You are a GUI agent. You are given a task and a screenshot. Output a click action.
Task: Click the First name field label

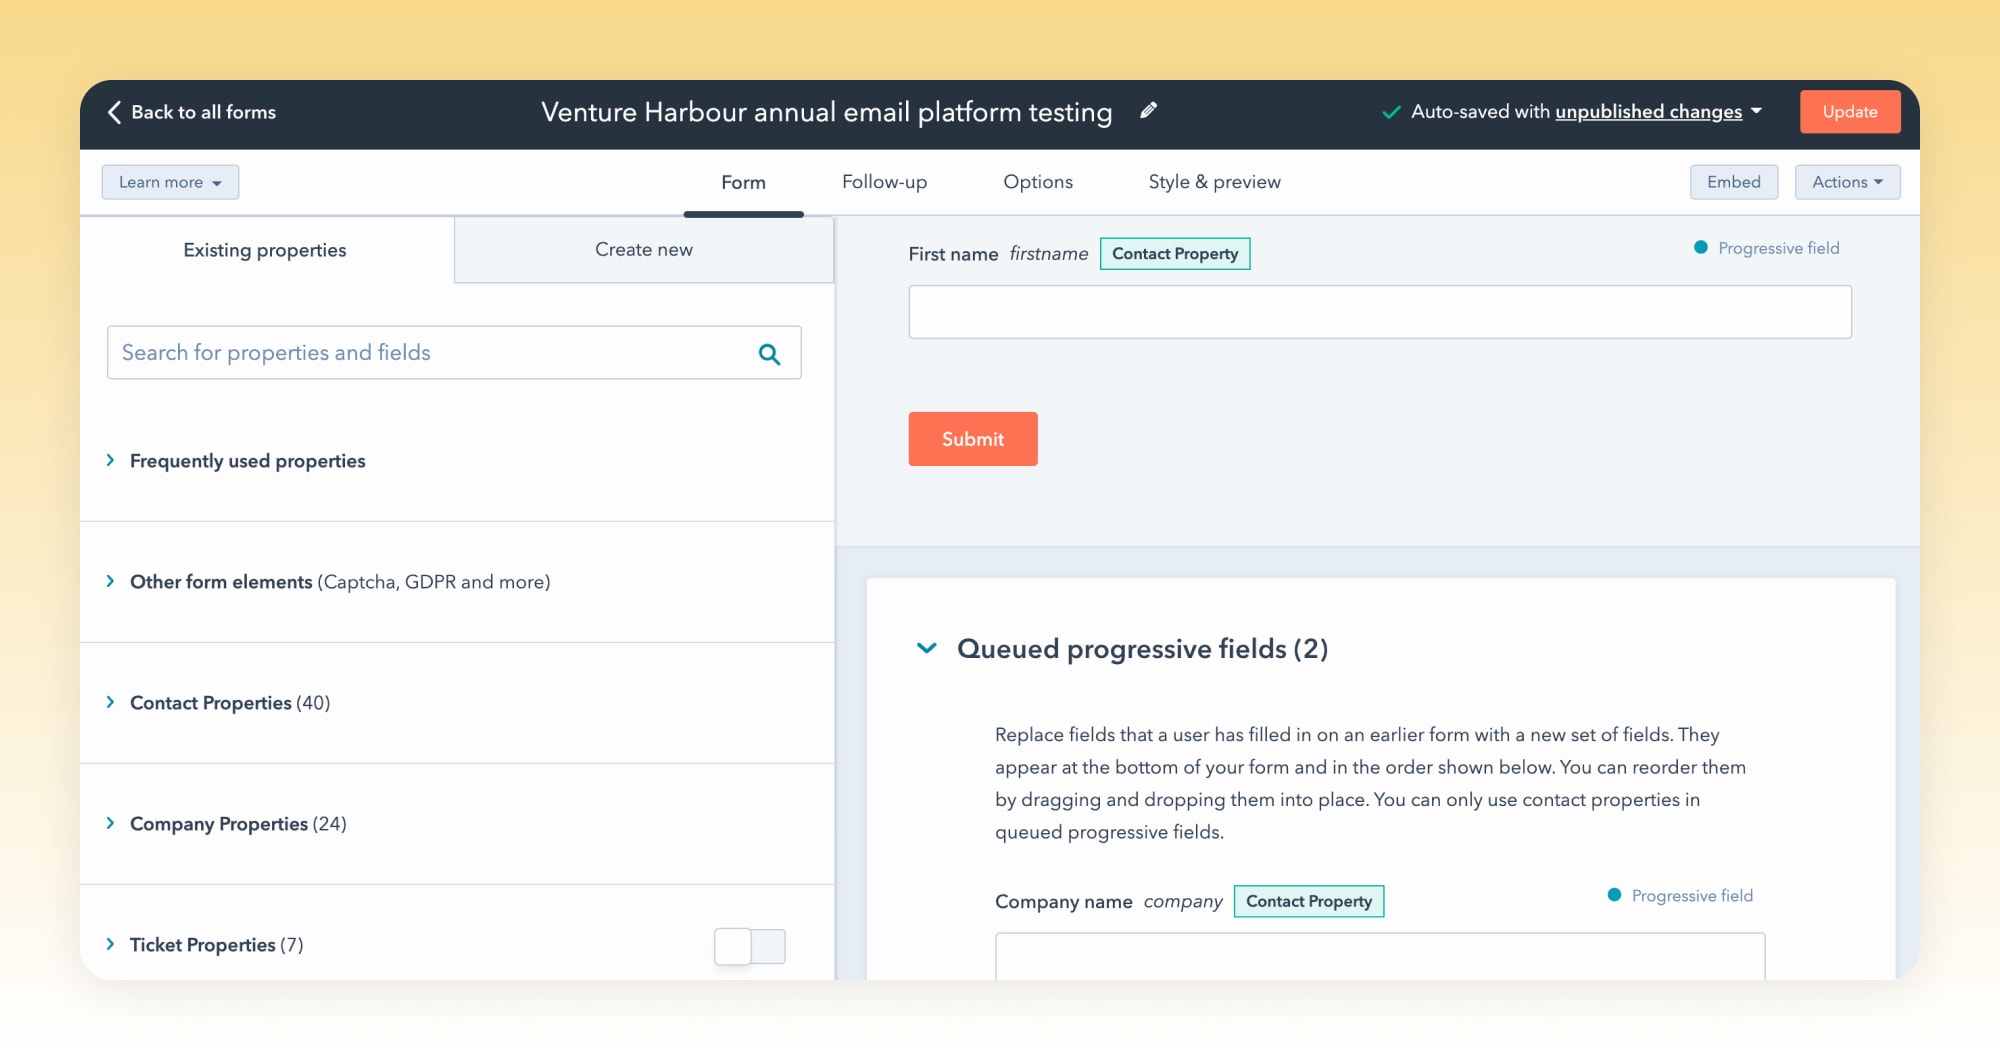pyautogui.click(x=953, y=254)
